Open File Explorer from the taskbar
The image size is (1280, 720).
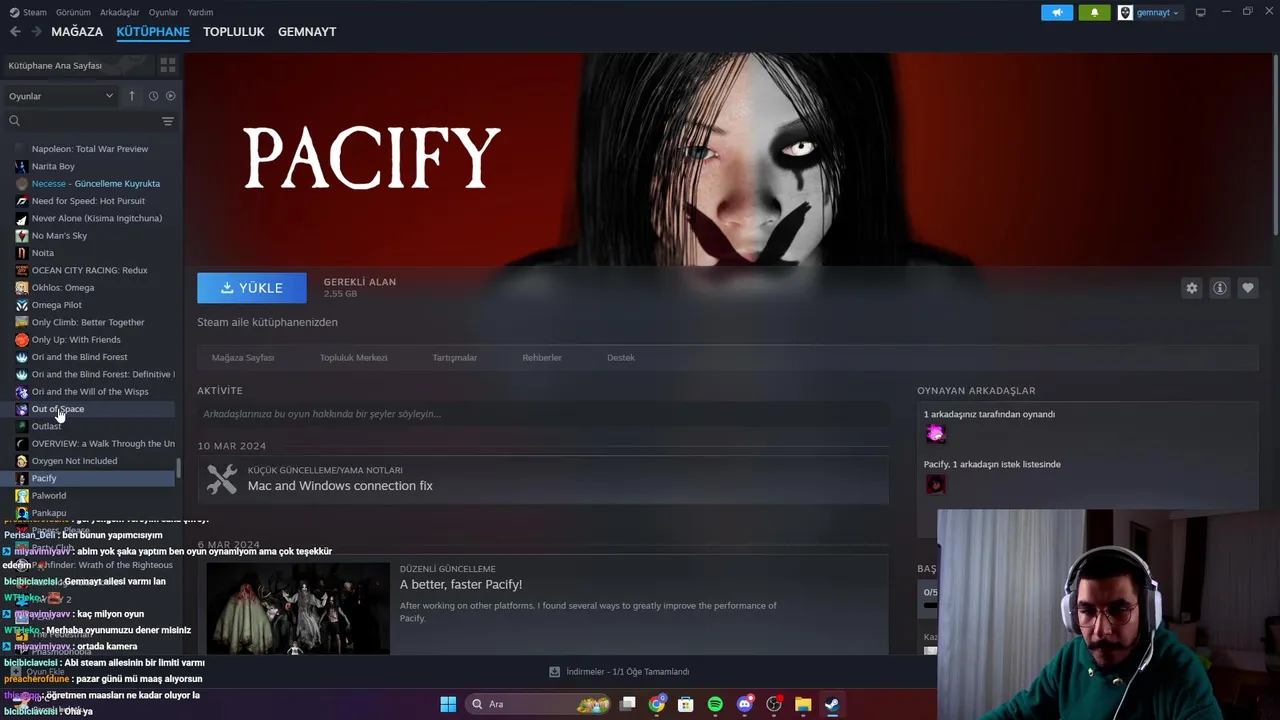click(803, 704)
